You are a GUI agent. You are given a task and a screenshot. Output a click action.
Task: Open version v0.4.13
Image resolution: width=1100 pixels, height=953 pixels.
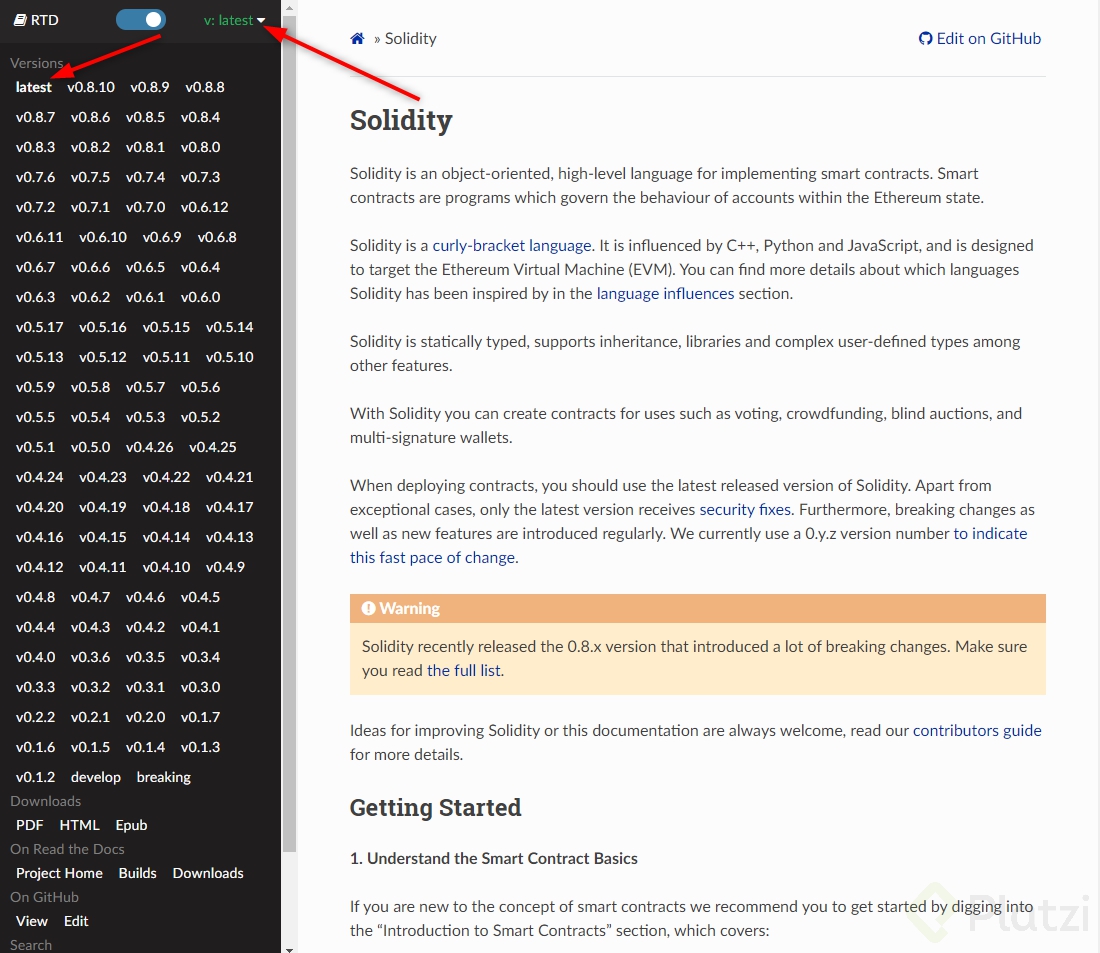click(229, 537)
